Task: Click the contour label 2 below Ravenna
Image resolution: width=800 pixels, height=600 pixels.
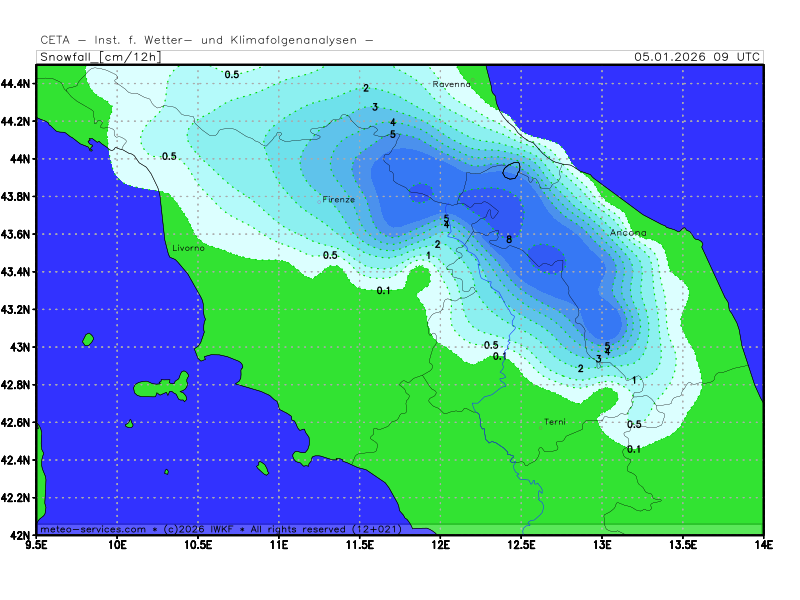Action: [366, 89]
